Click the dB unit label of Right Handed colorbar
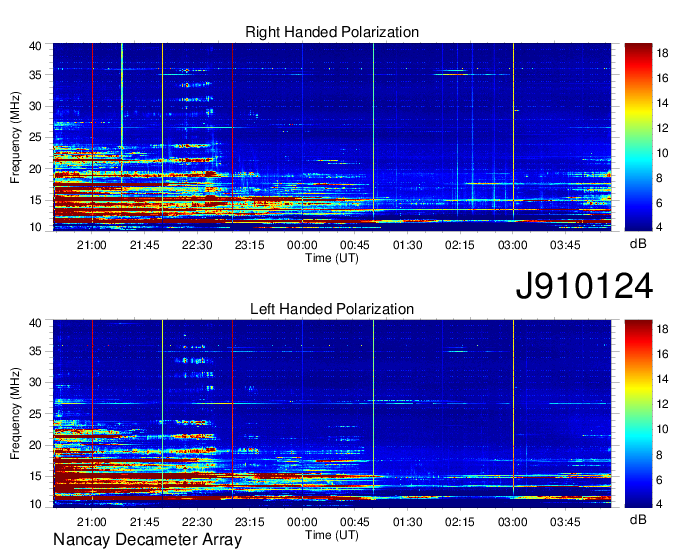Viewport: 680px width, 552px height. click(x=638, y=244)
